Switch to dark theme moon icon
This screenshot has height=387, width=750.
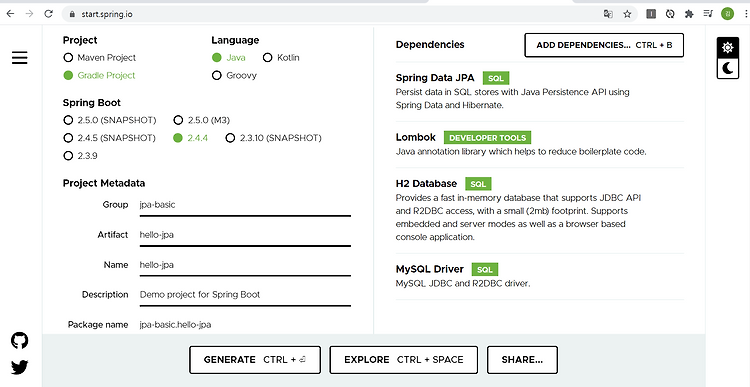point(728,68)
